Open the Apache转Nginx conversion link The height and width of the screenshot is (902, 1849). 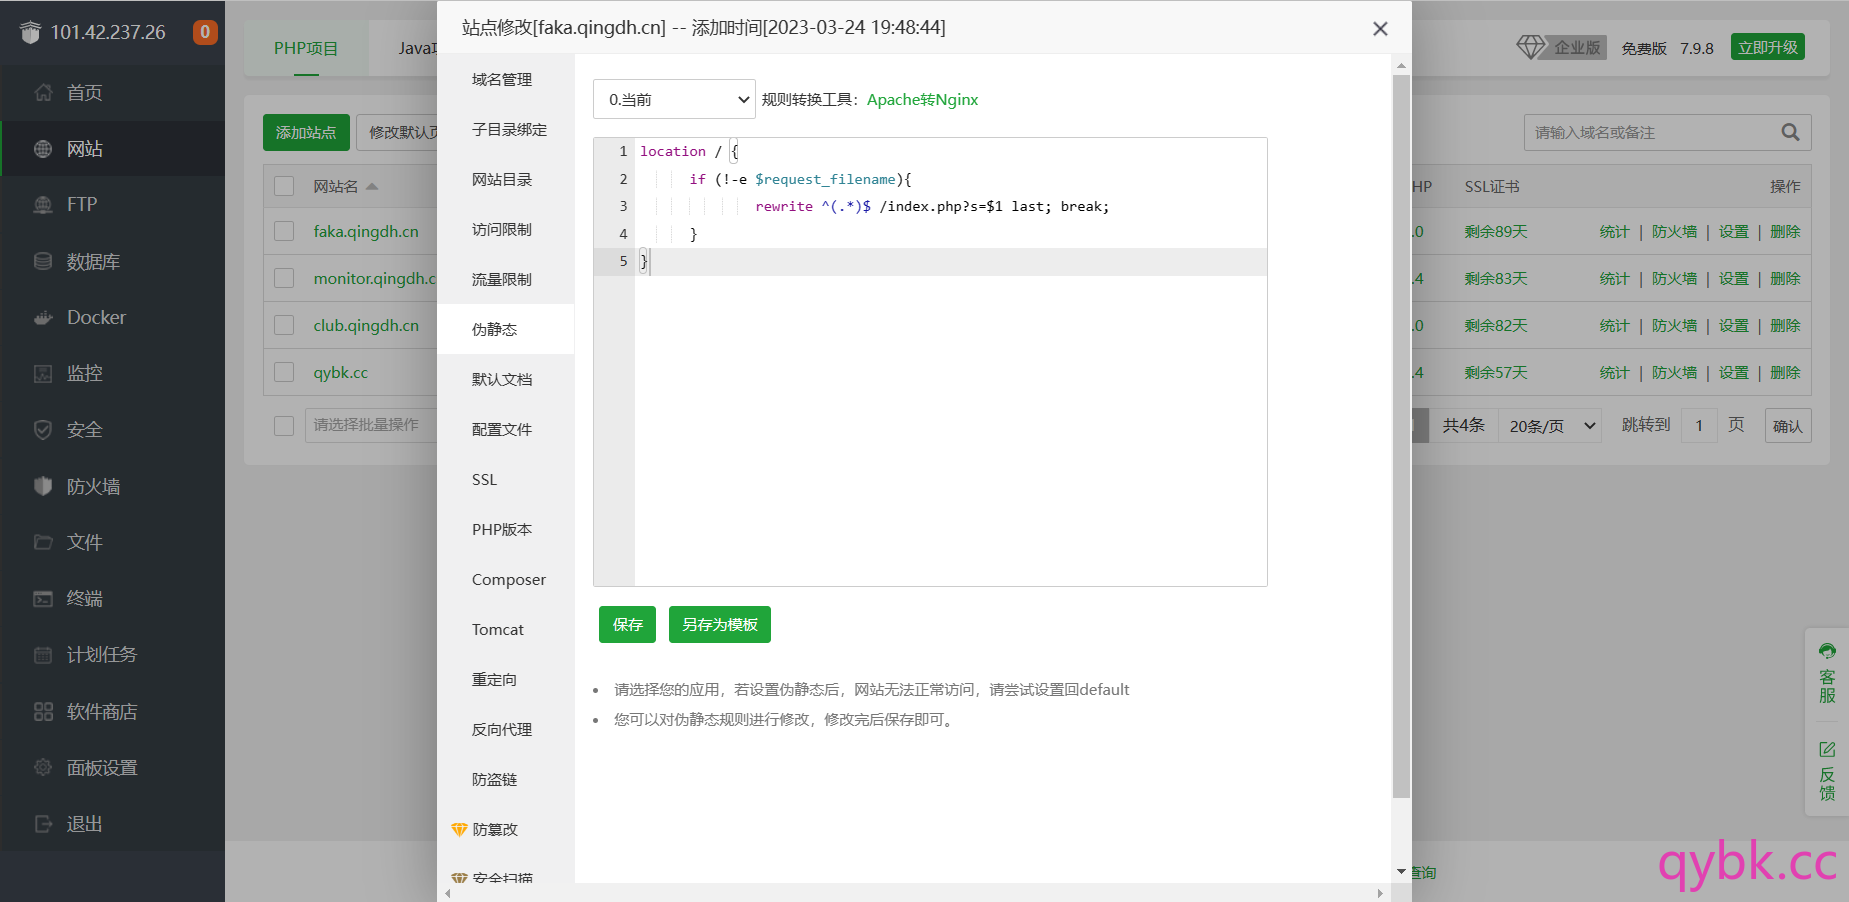[922, 100]
